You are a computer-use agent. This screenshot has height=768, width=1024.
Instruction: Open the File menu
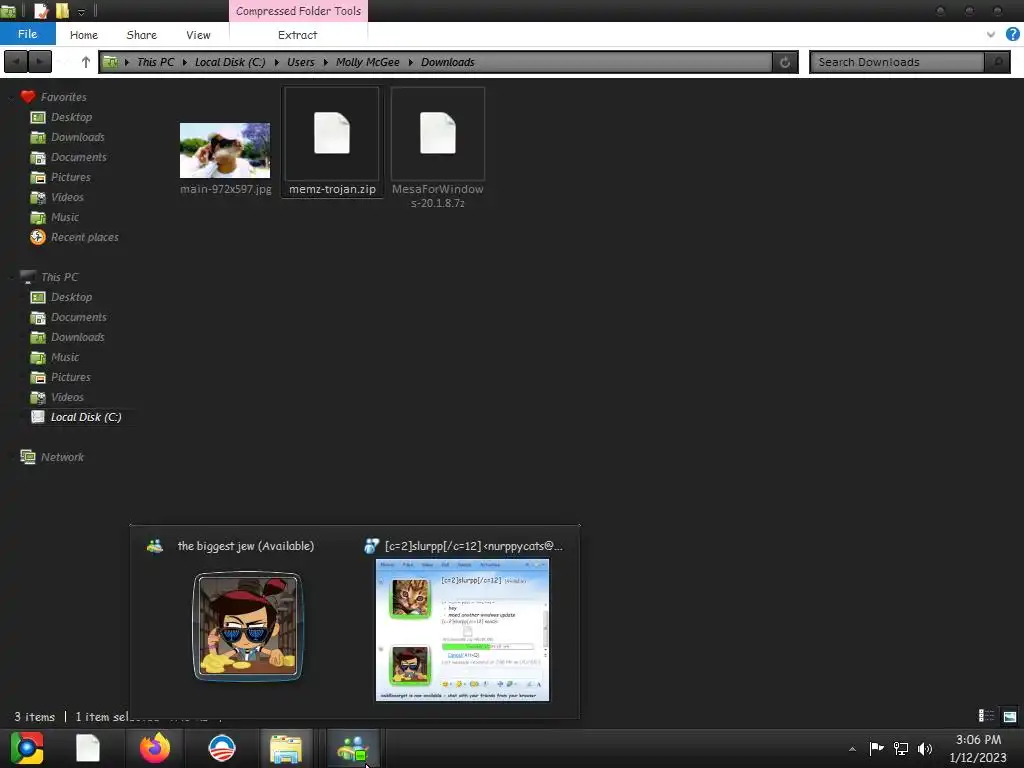coord(27,35)
